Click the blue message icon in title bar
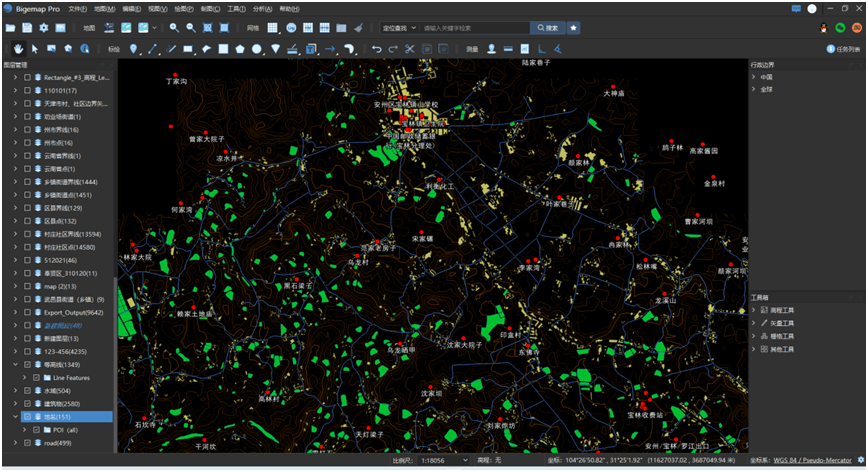Screen dimensions: 868x472 click(796, 9)
